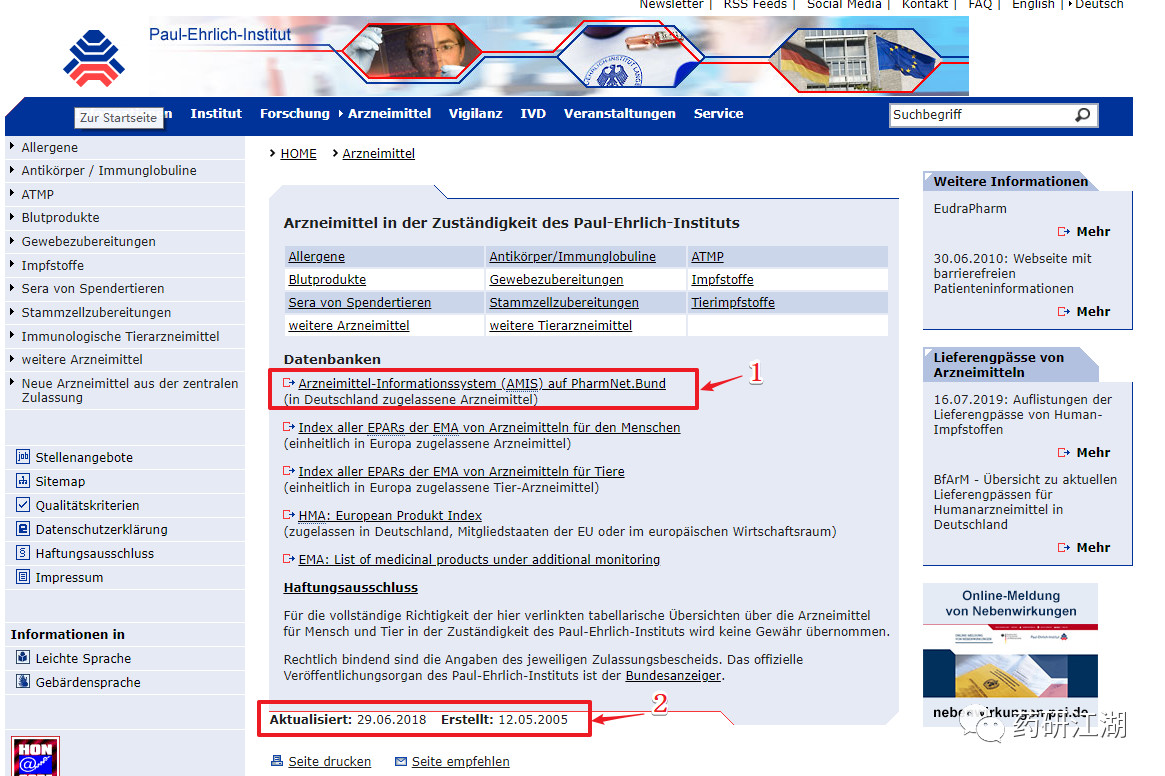Screen dimensions: 1165x776
Task: Click the HON code badge
Action: pyautogui.click(x=36, y=757)
